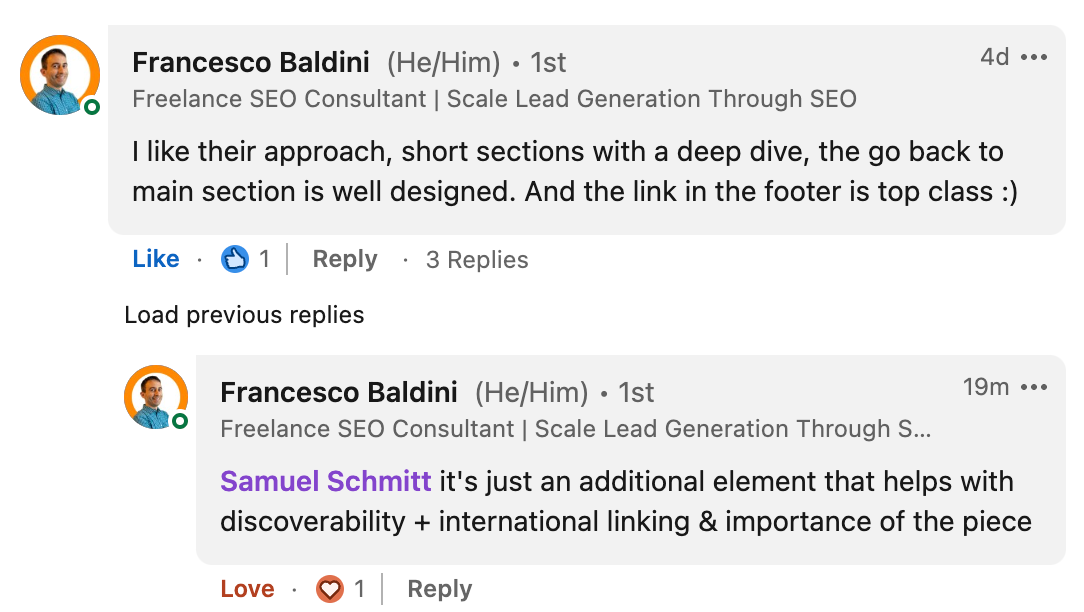The width and height of the screenshot is (1084, 612).
Task: Click the 4d timestamp on top comment
Action: click(x=994, y=57)
